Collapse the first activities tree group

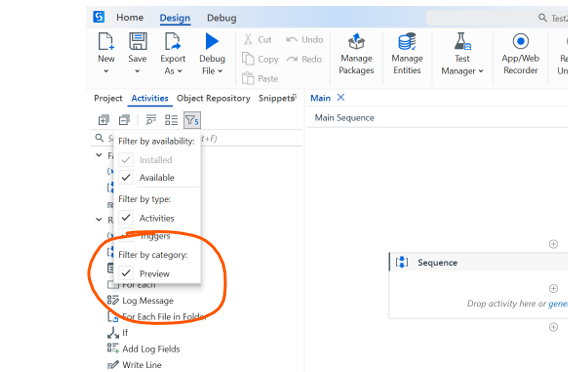pyautogui.click(x=99, y=155)
